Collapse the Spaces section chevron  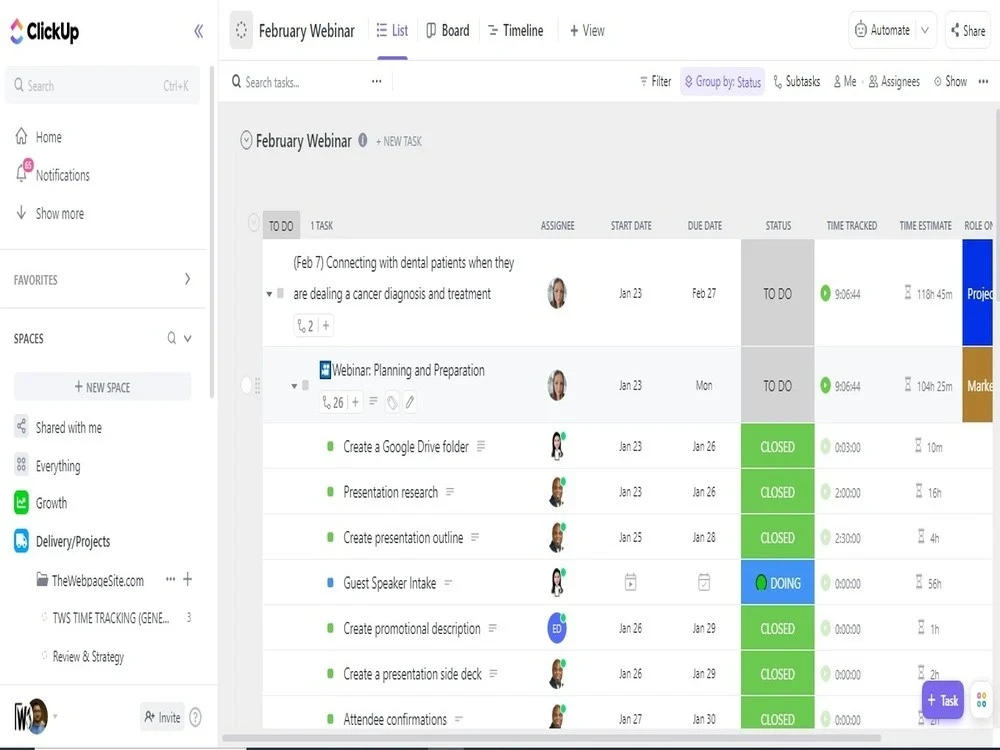[188, 338]
